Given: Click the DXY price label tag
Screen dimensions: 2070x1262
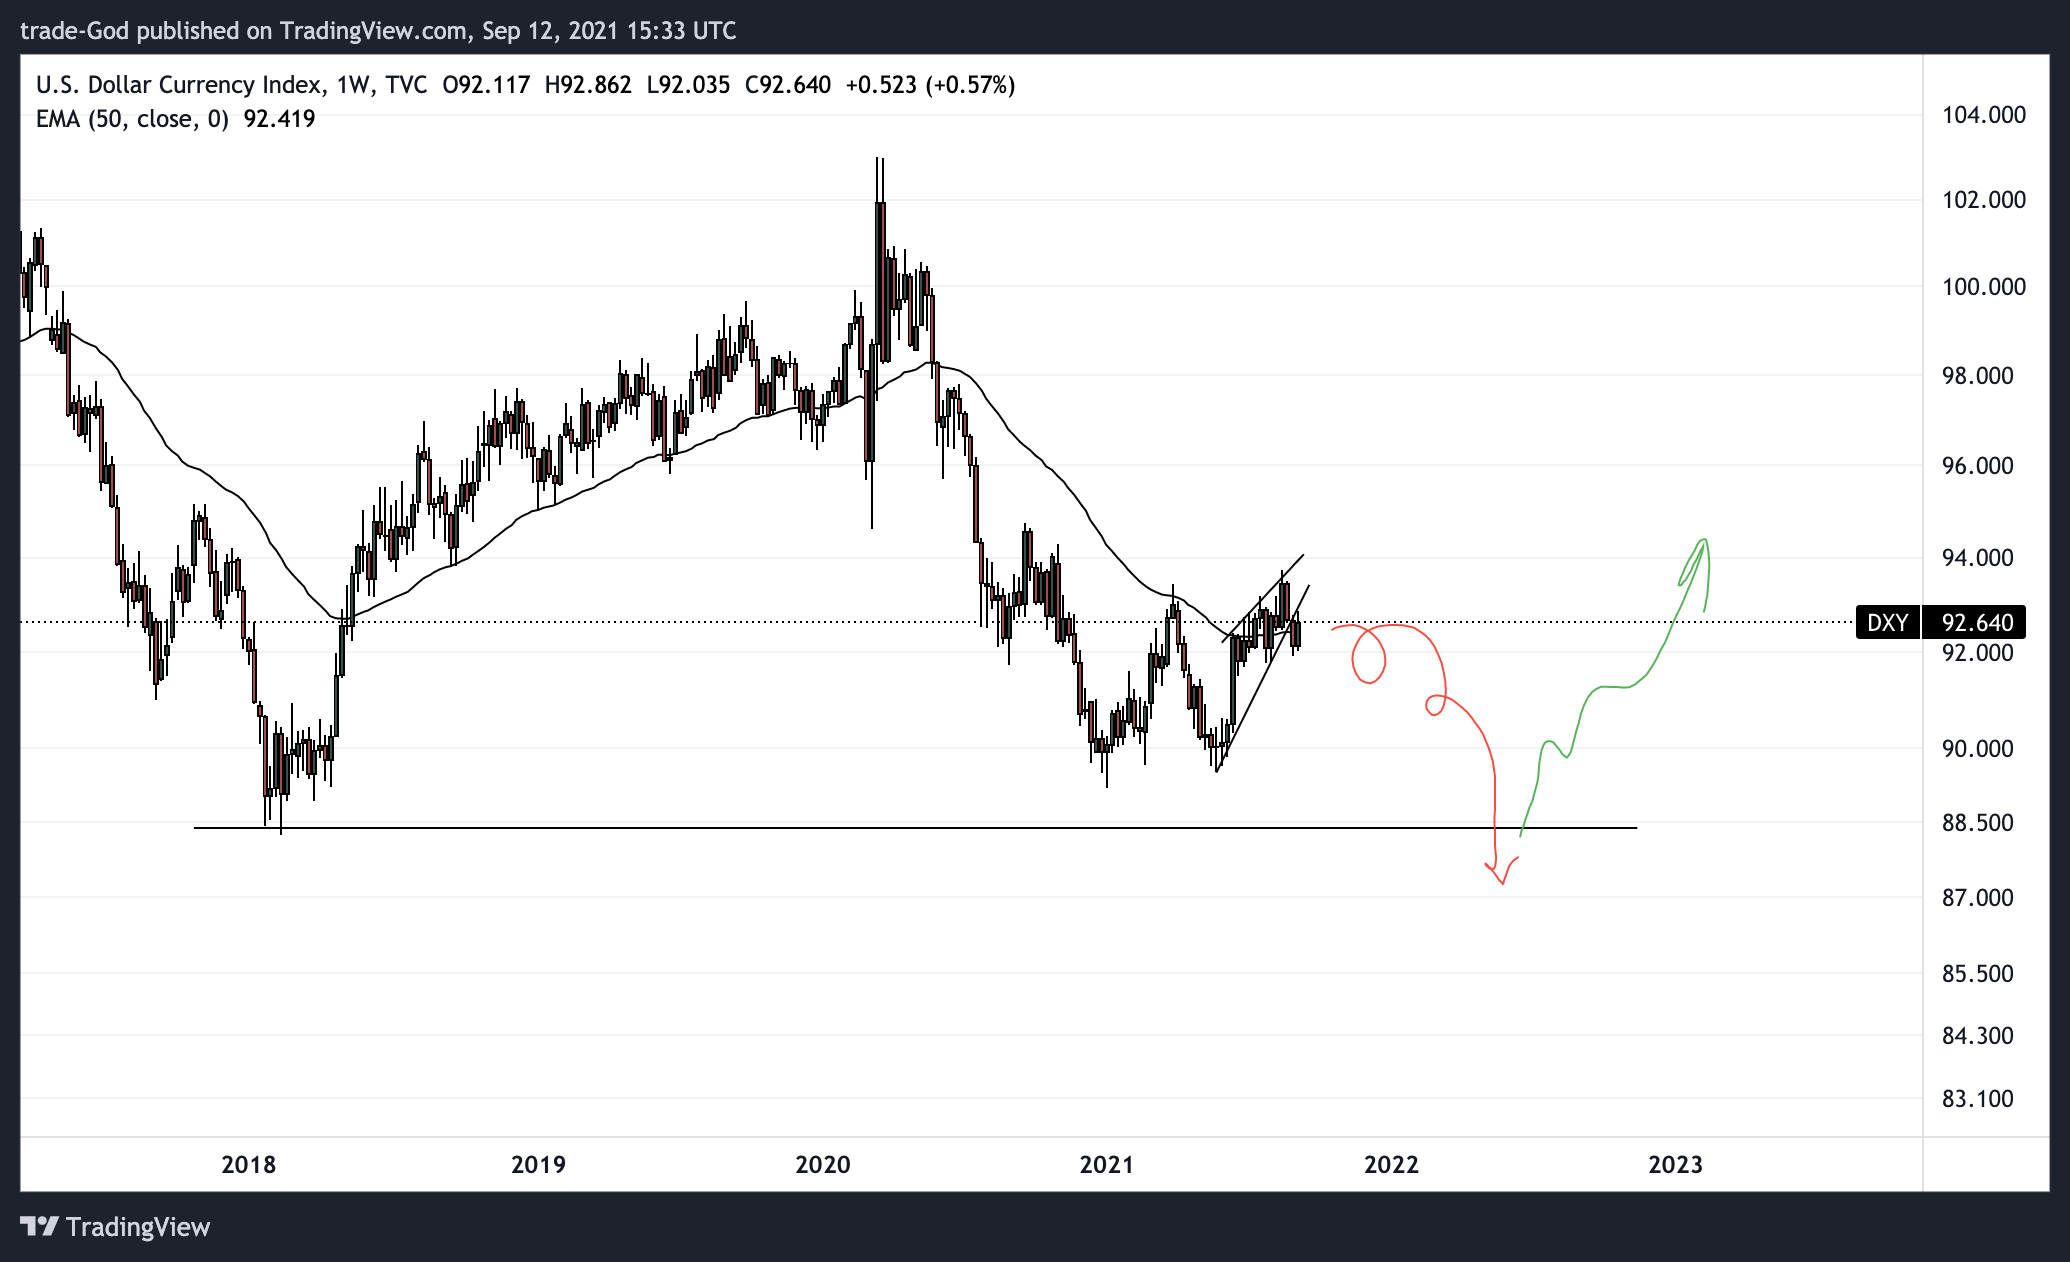Looking at the screenshot, I should [x=1887, y=623].
